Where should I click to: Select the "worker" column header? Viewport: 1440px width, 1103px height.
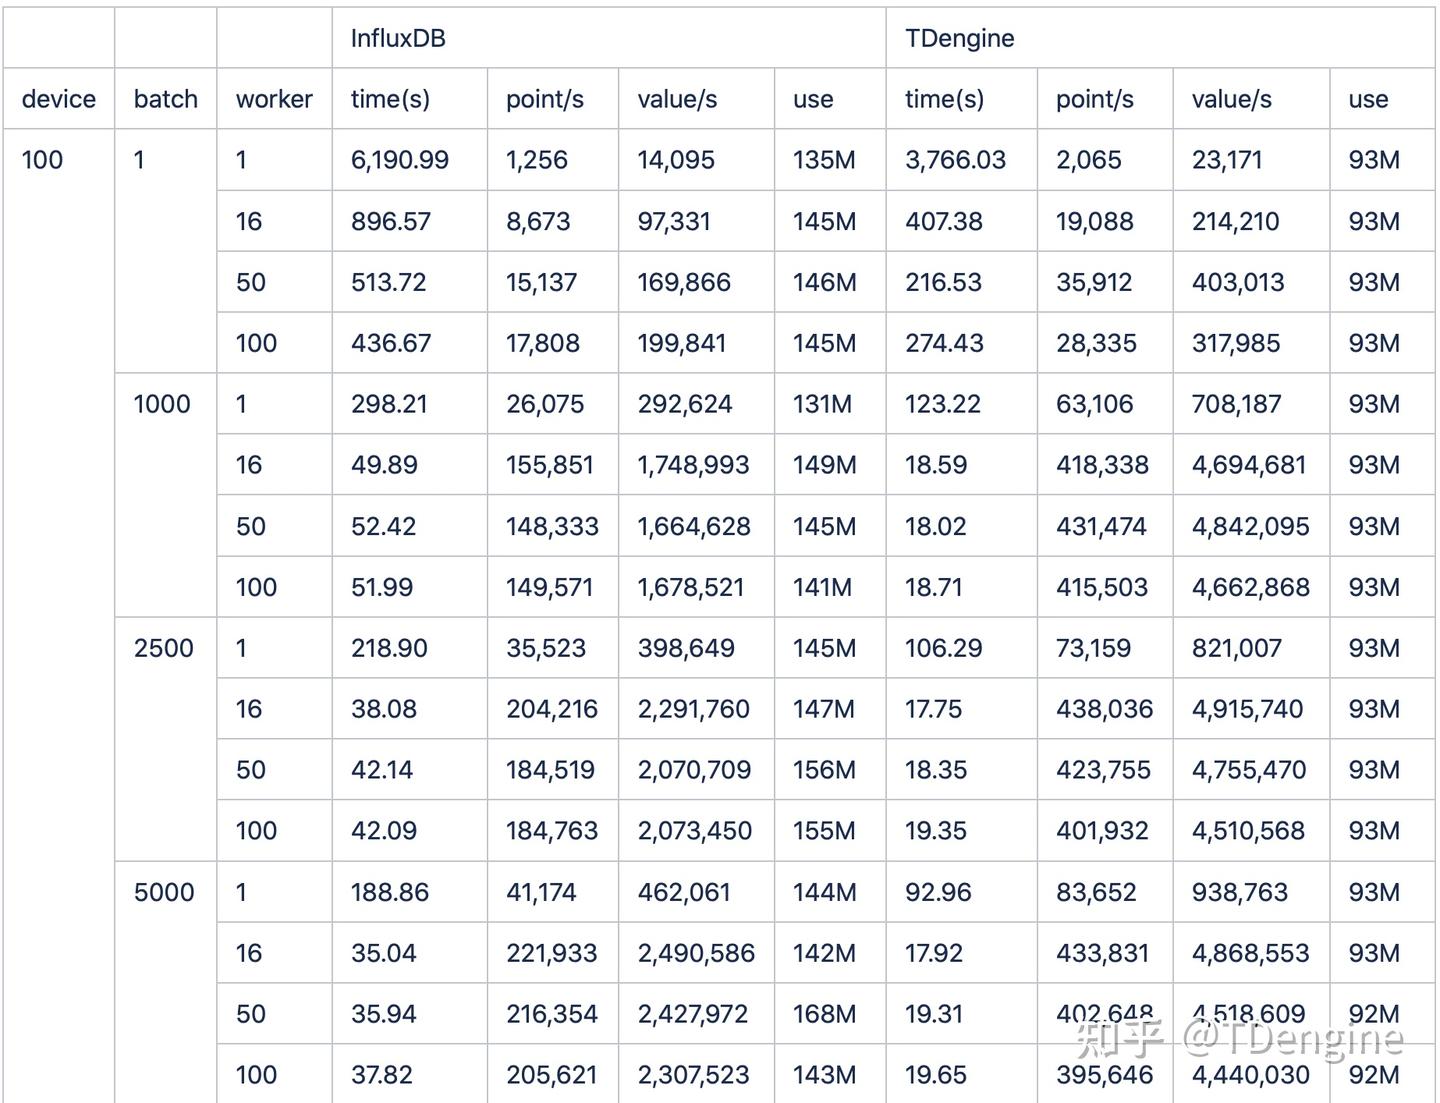[x=274, y=99]
